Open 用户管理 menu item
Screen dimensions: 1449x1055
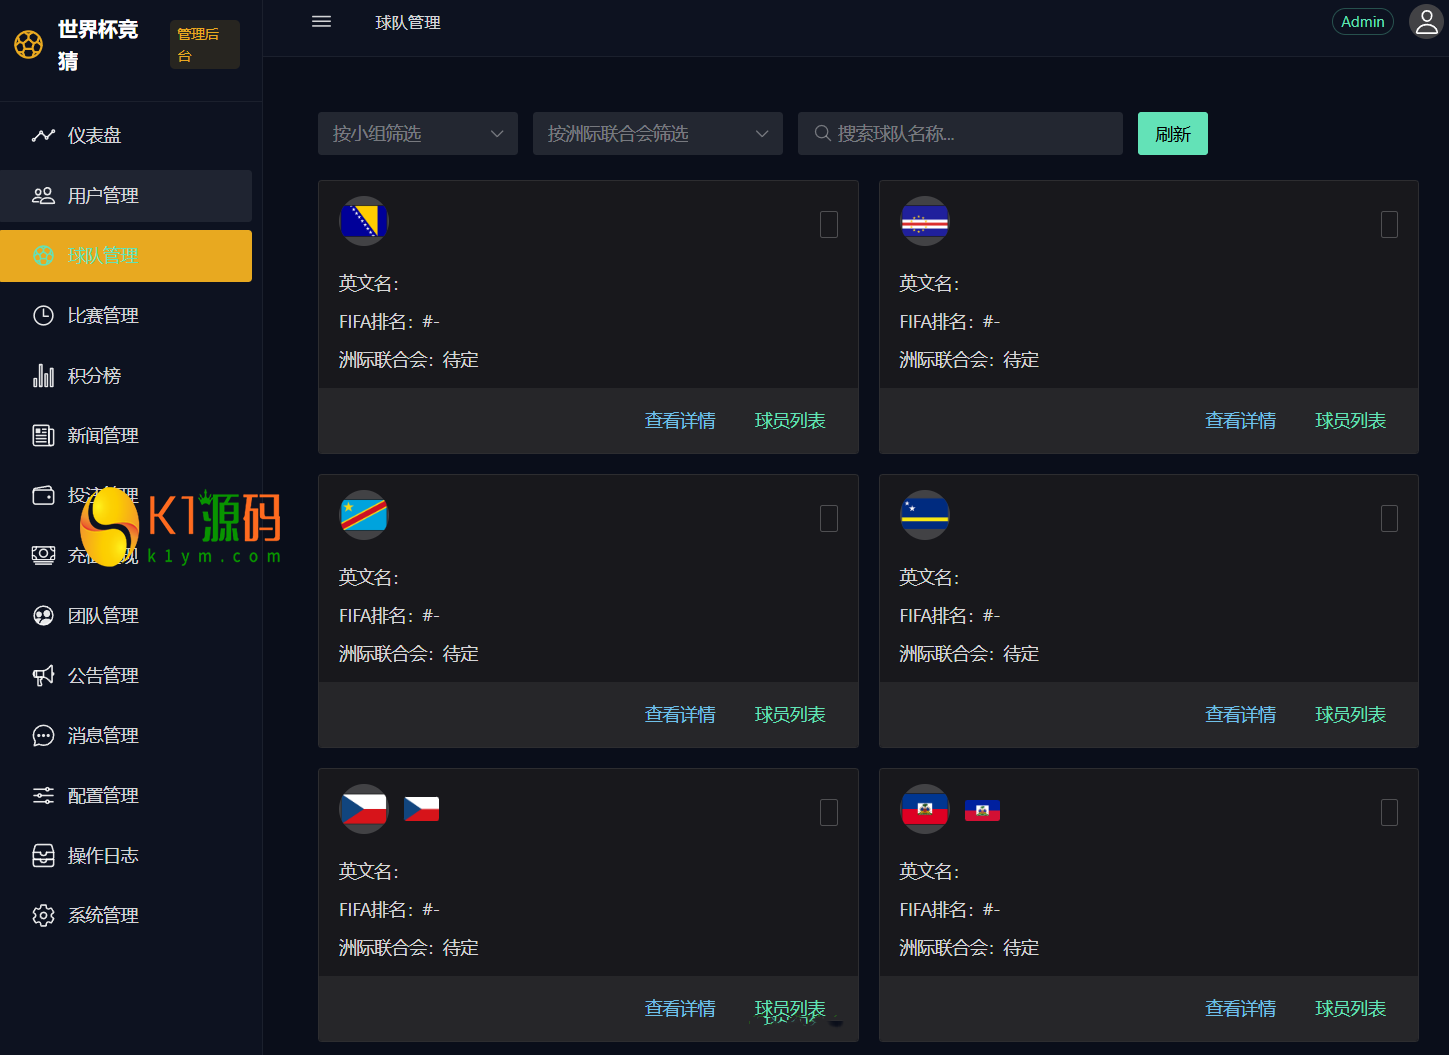[126, 196]
